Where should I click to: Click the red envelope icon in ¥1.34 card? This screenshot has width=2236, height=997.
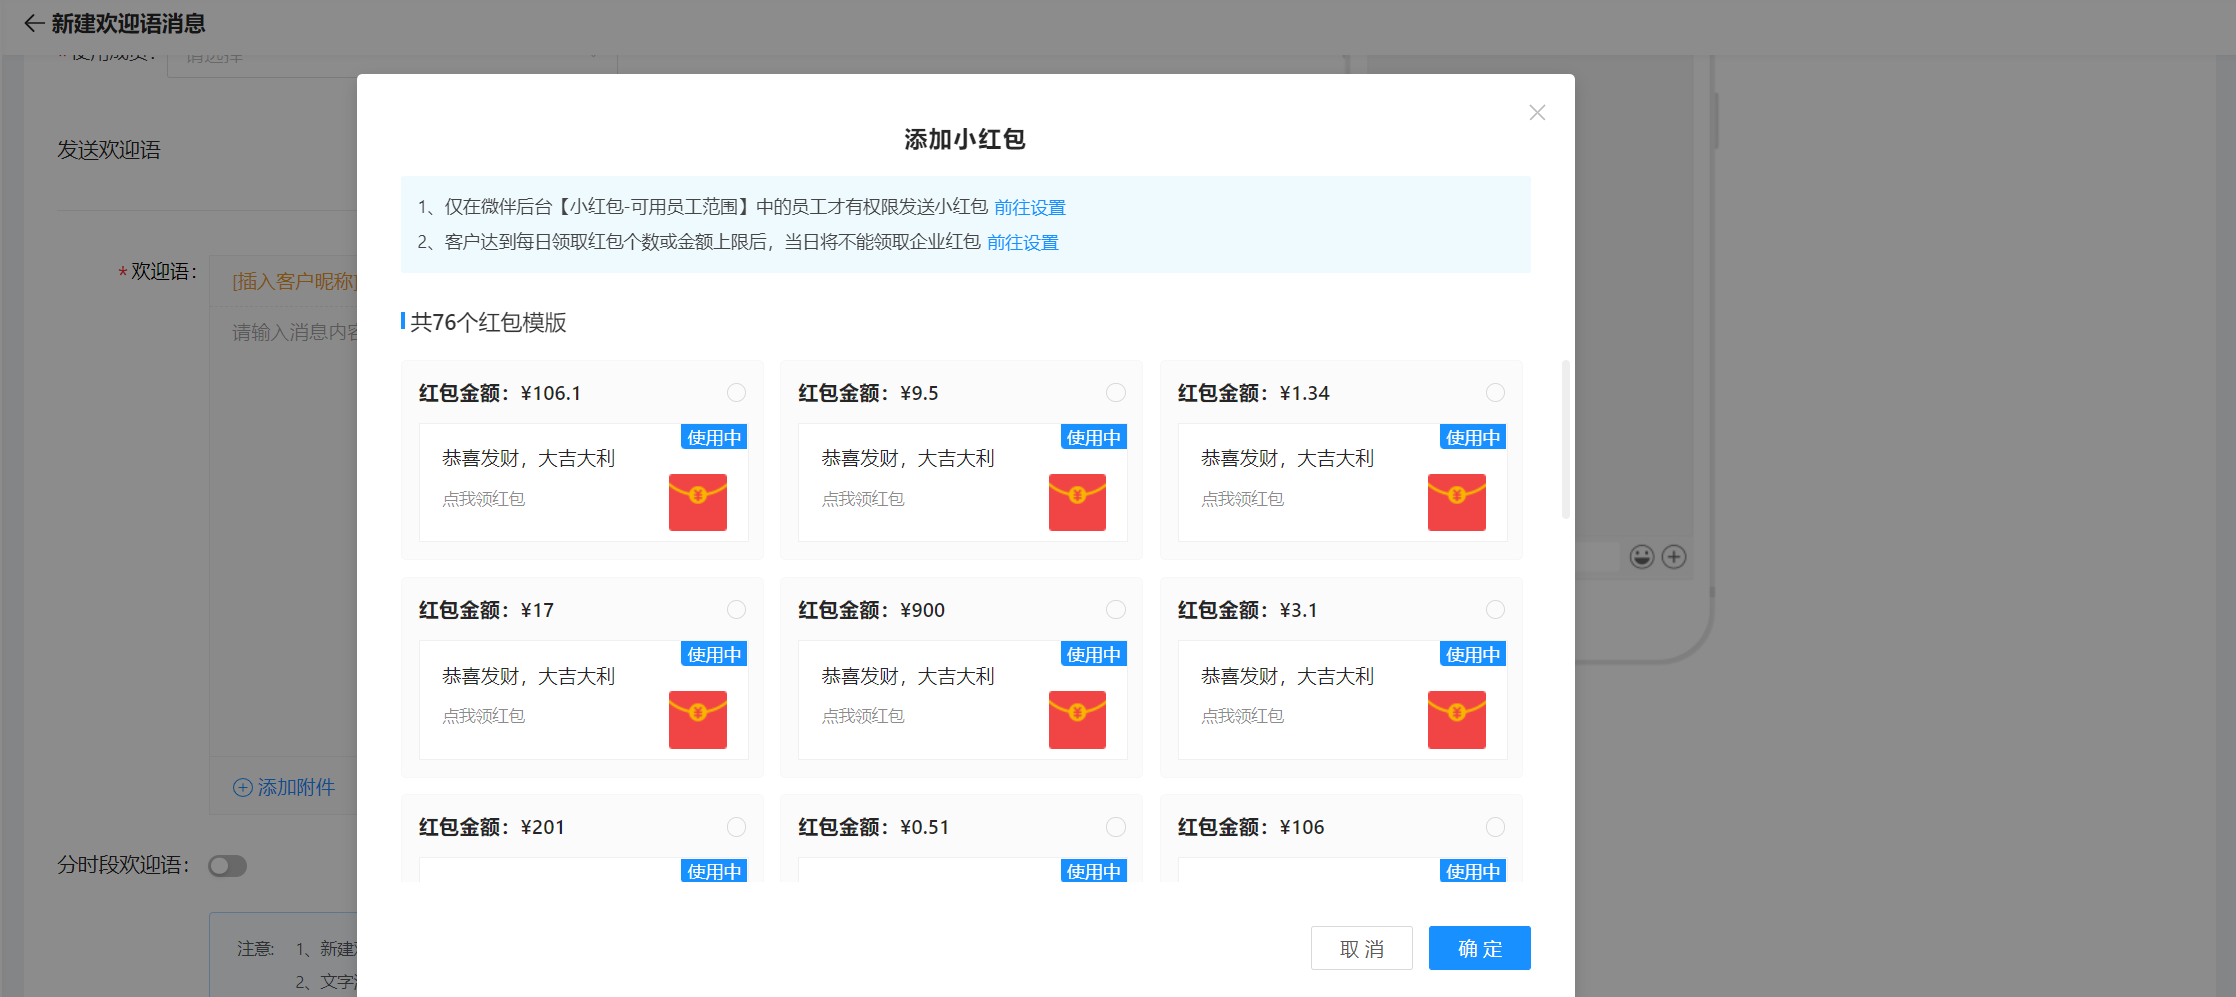[x=1457, y=502]
